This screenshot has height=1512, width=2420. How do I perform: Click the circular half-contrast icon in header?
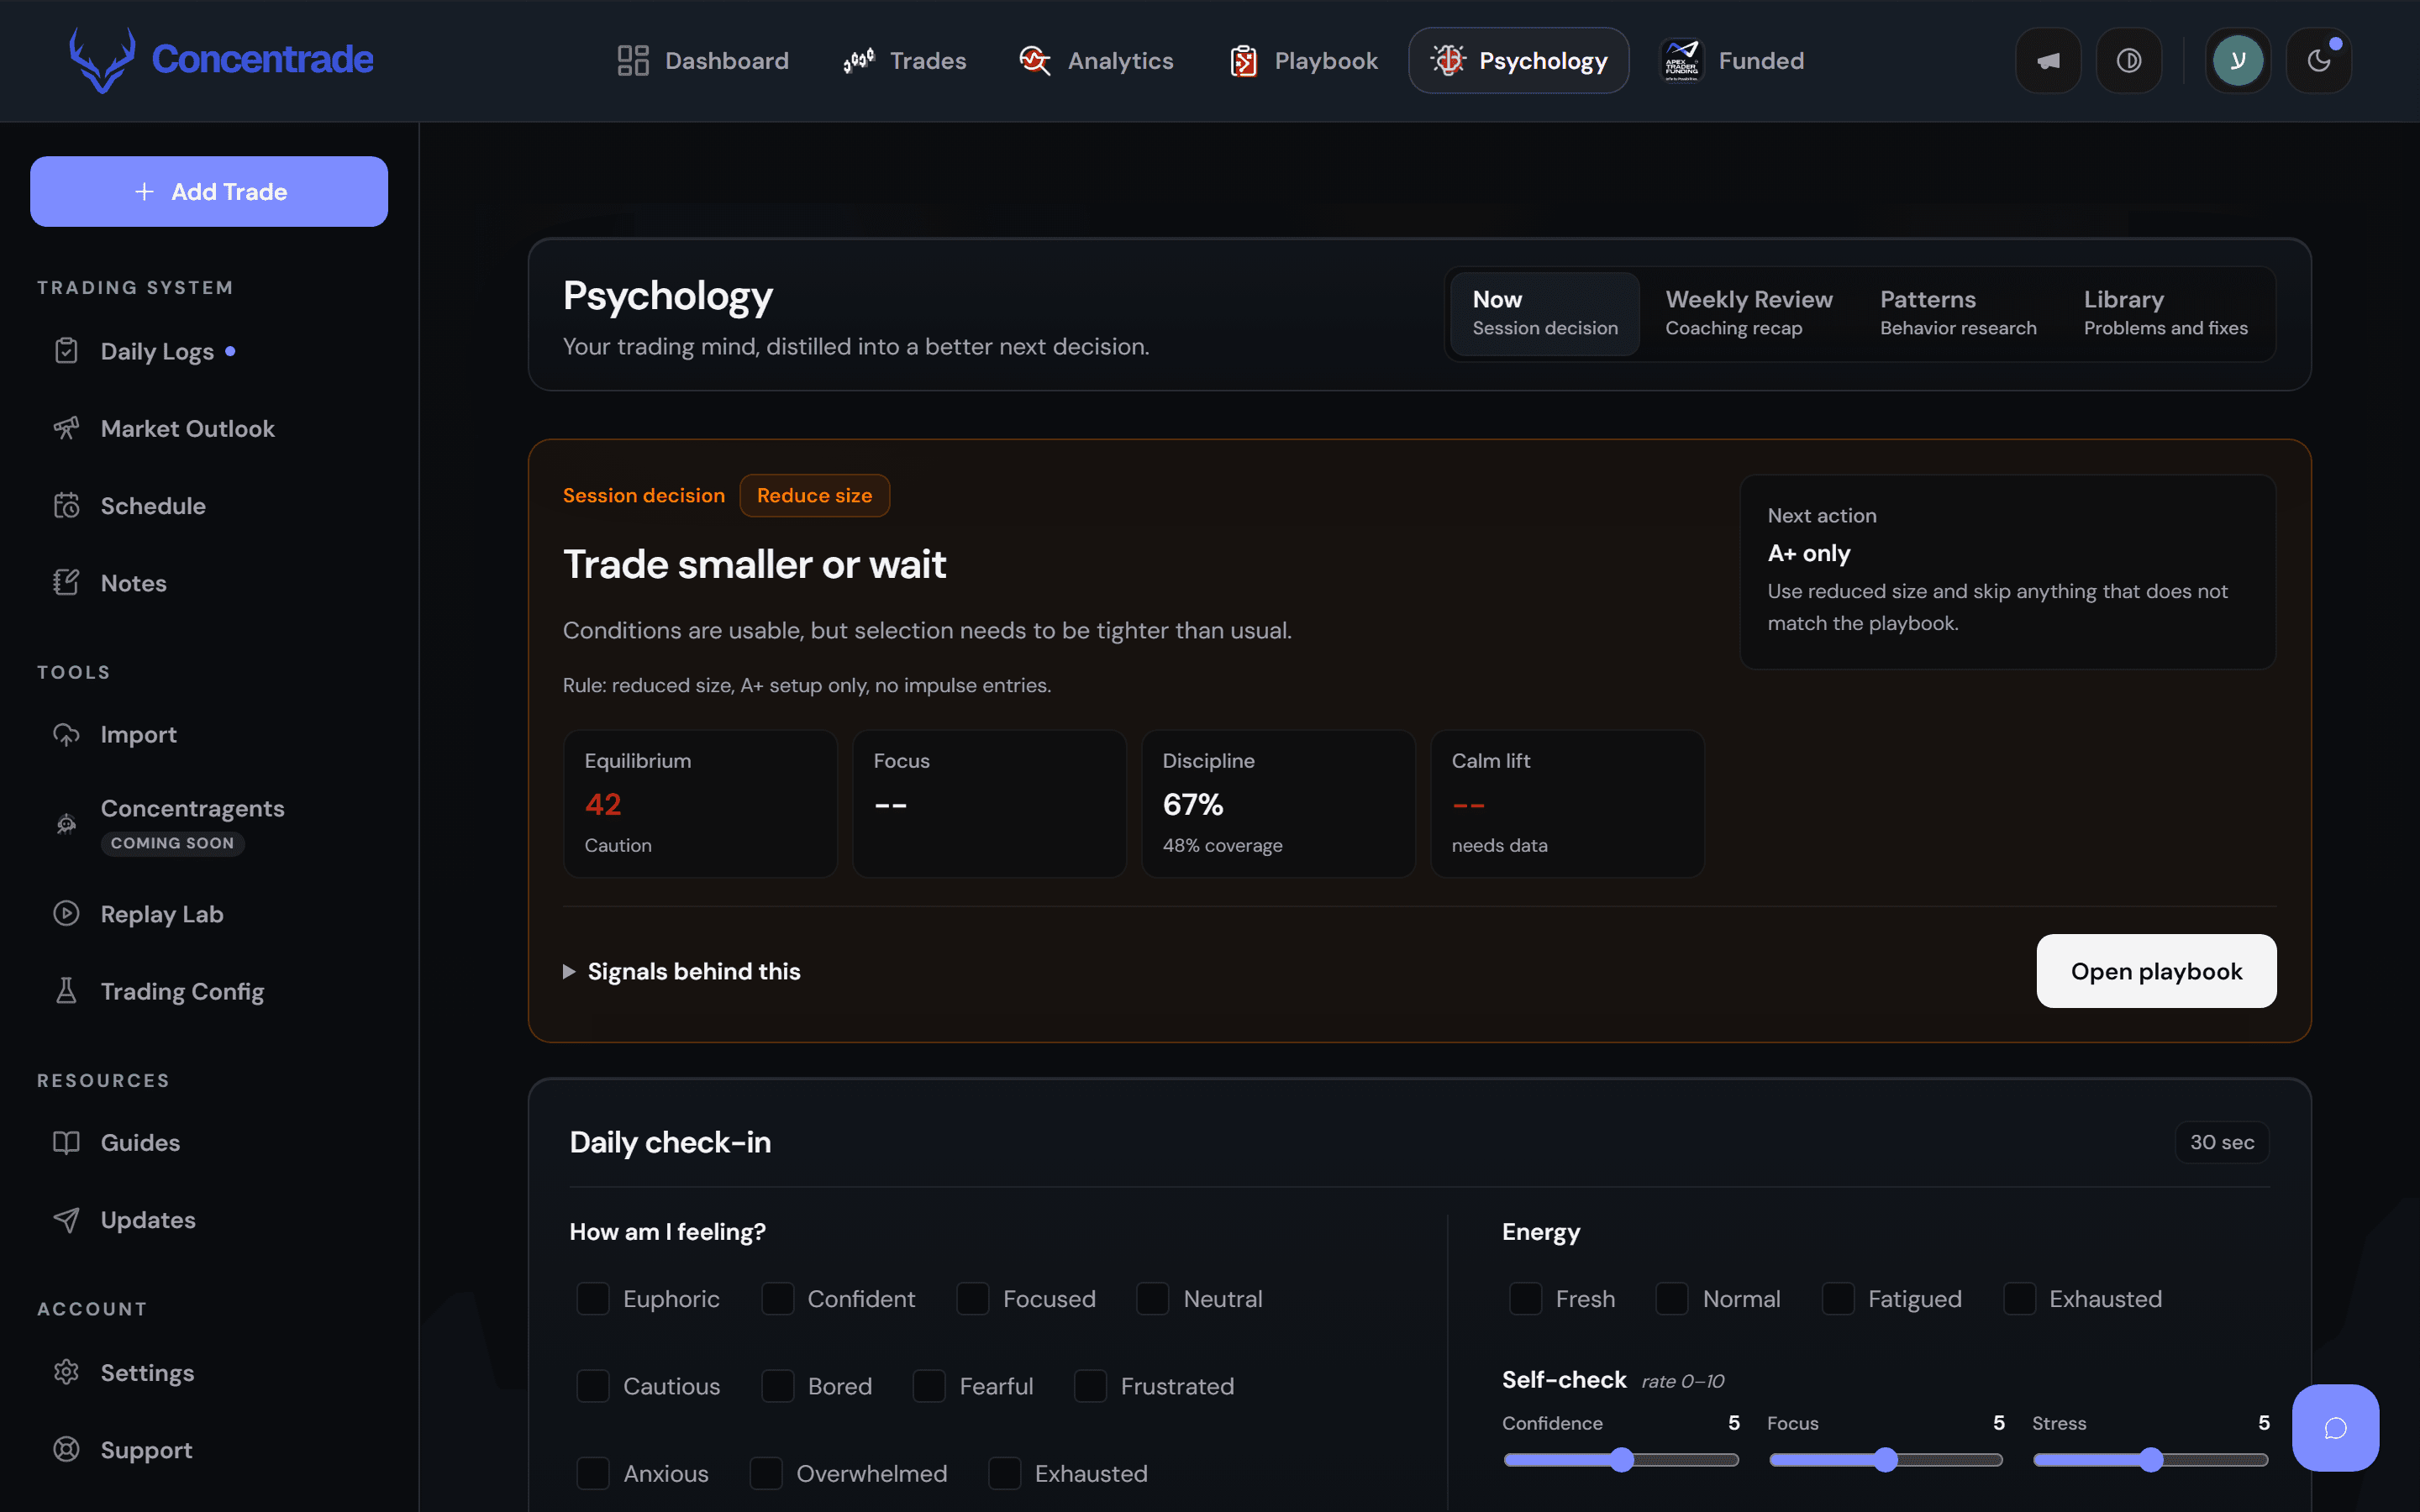2129,61
